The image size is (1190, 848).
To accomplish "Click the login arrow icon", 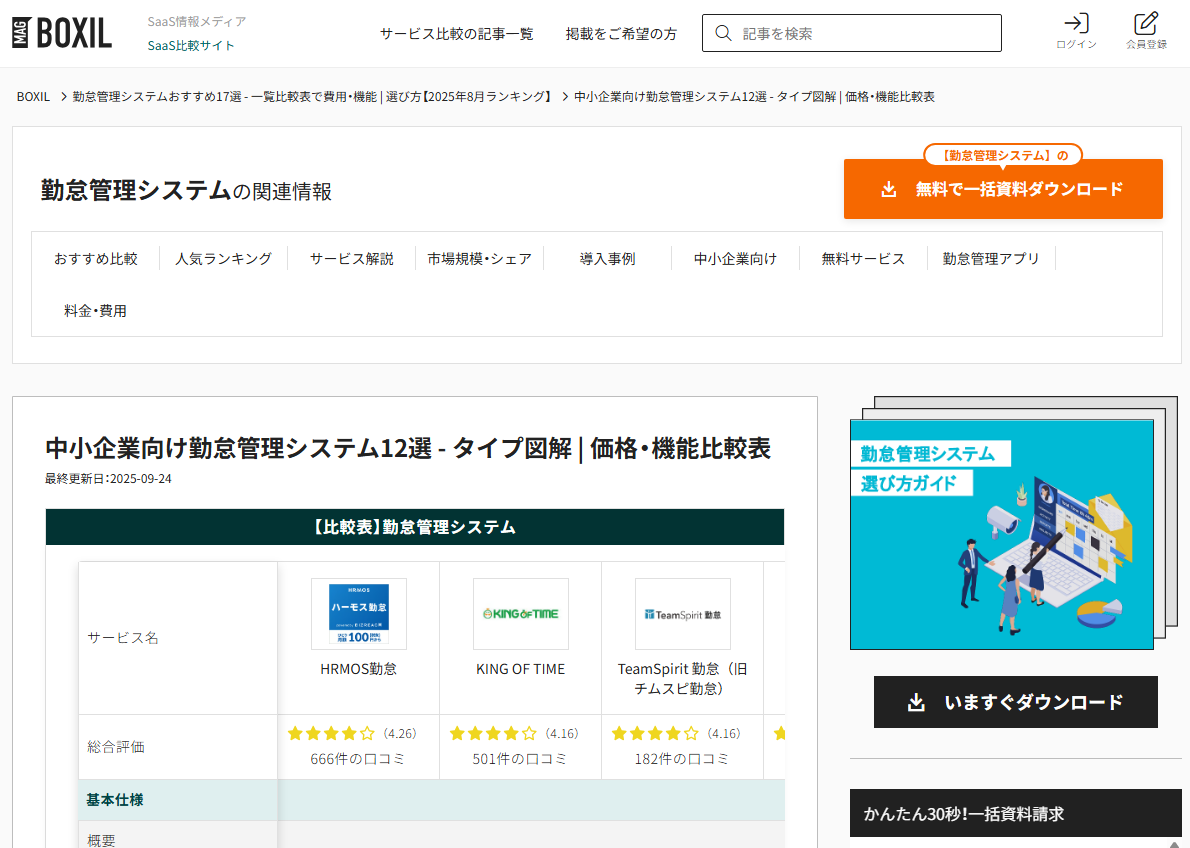I will point(1076,24).
